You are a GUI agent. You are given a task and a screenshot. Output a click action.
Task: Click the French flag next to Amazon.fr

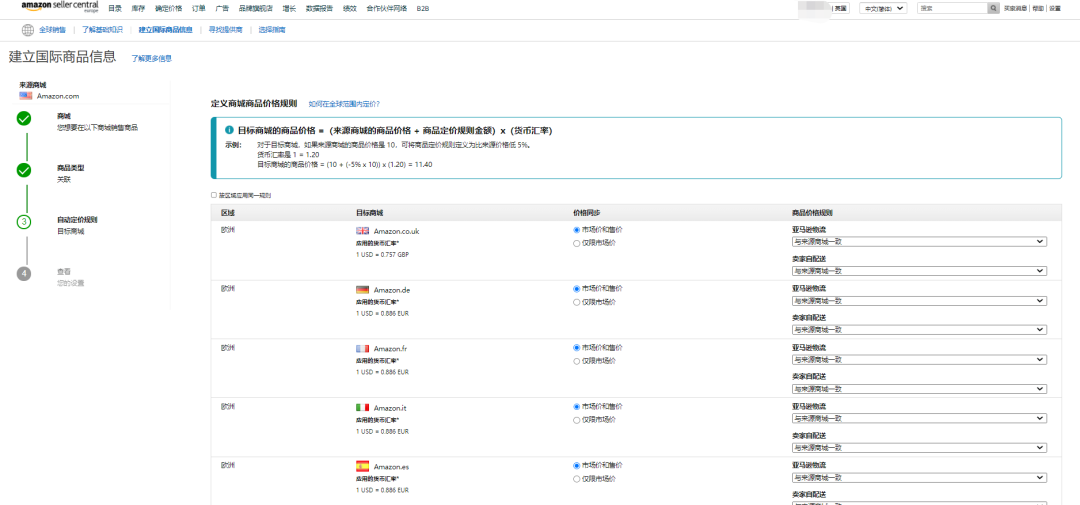362,349
